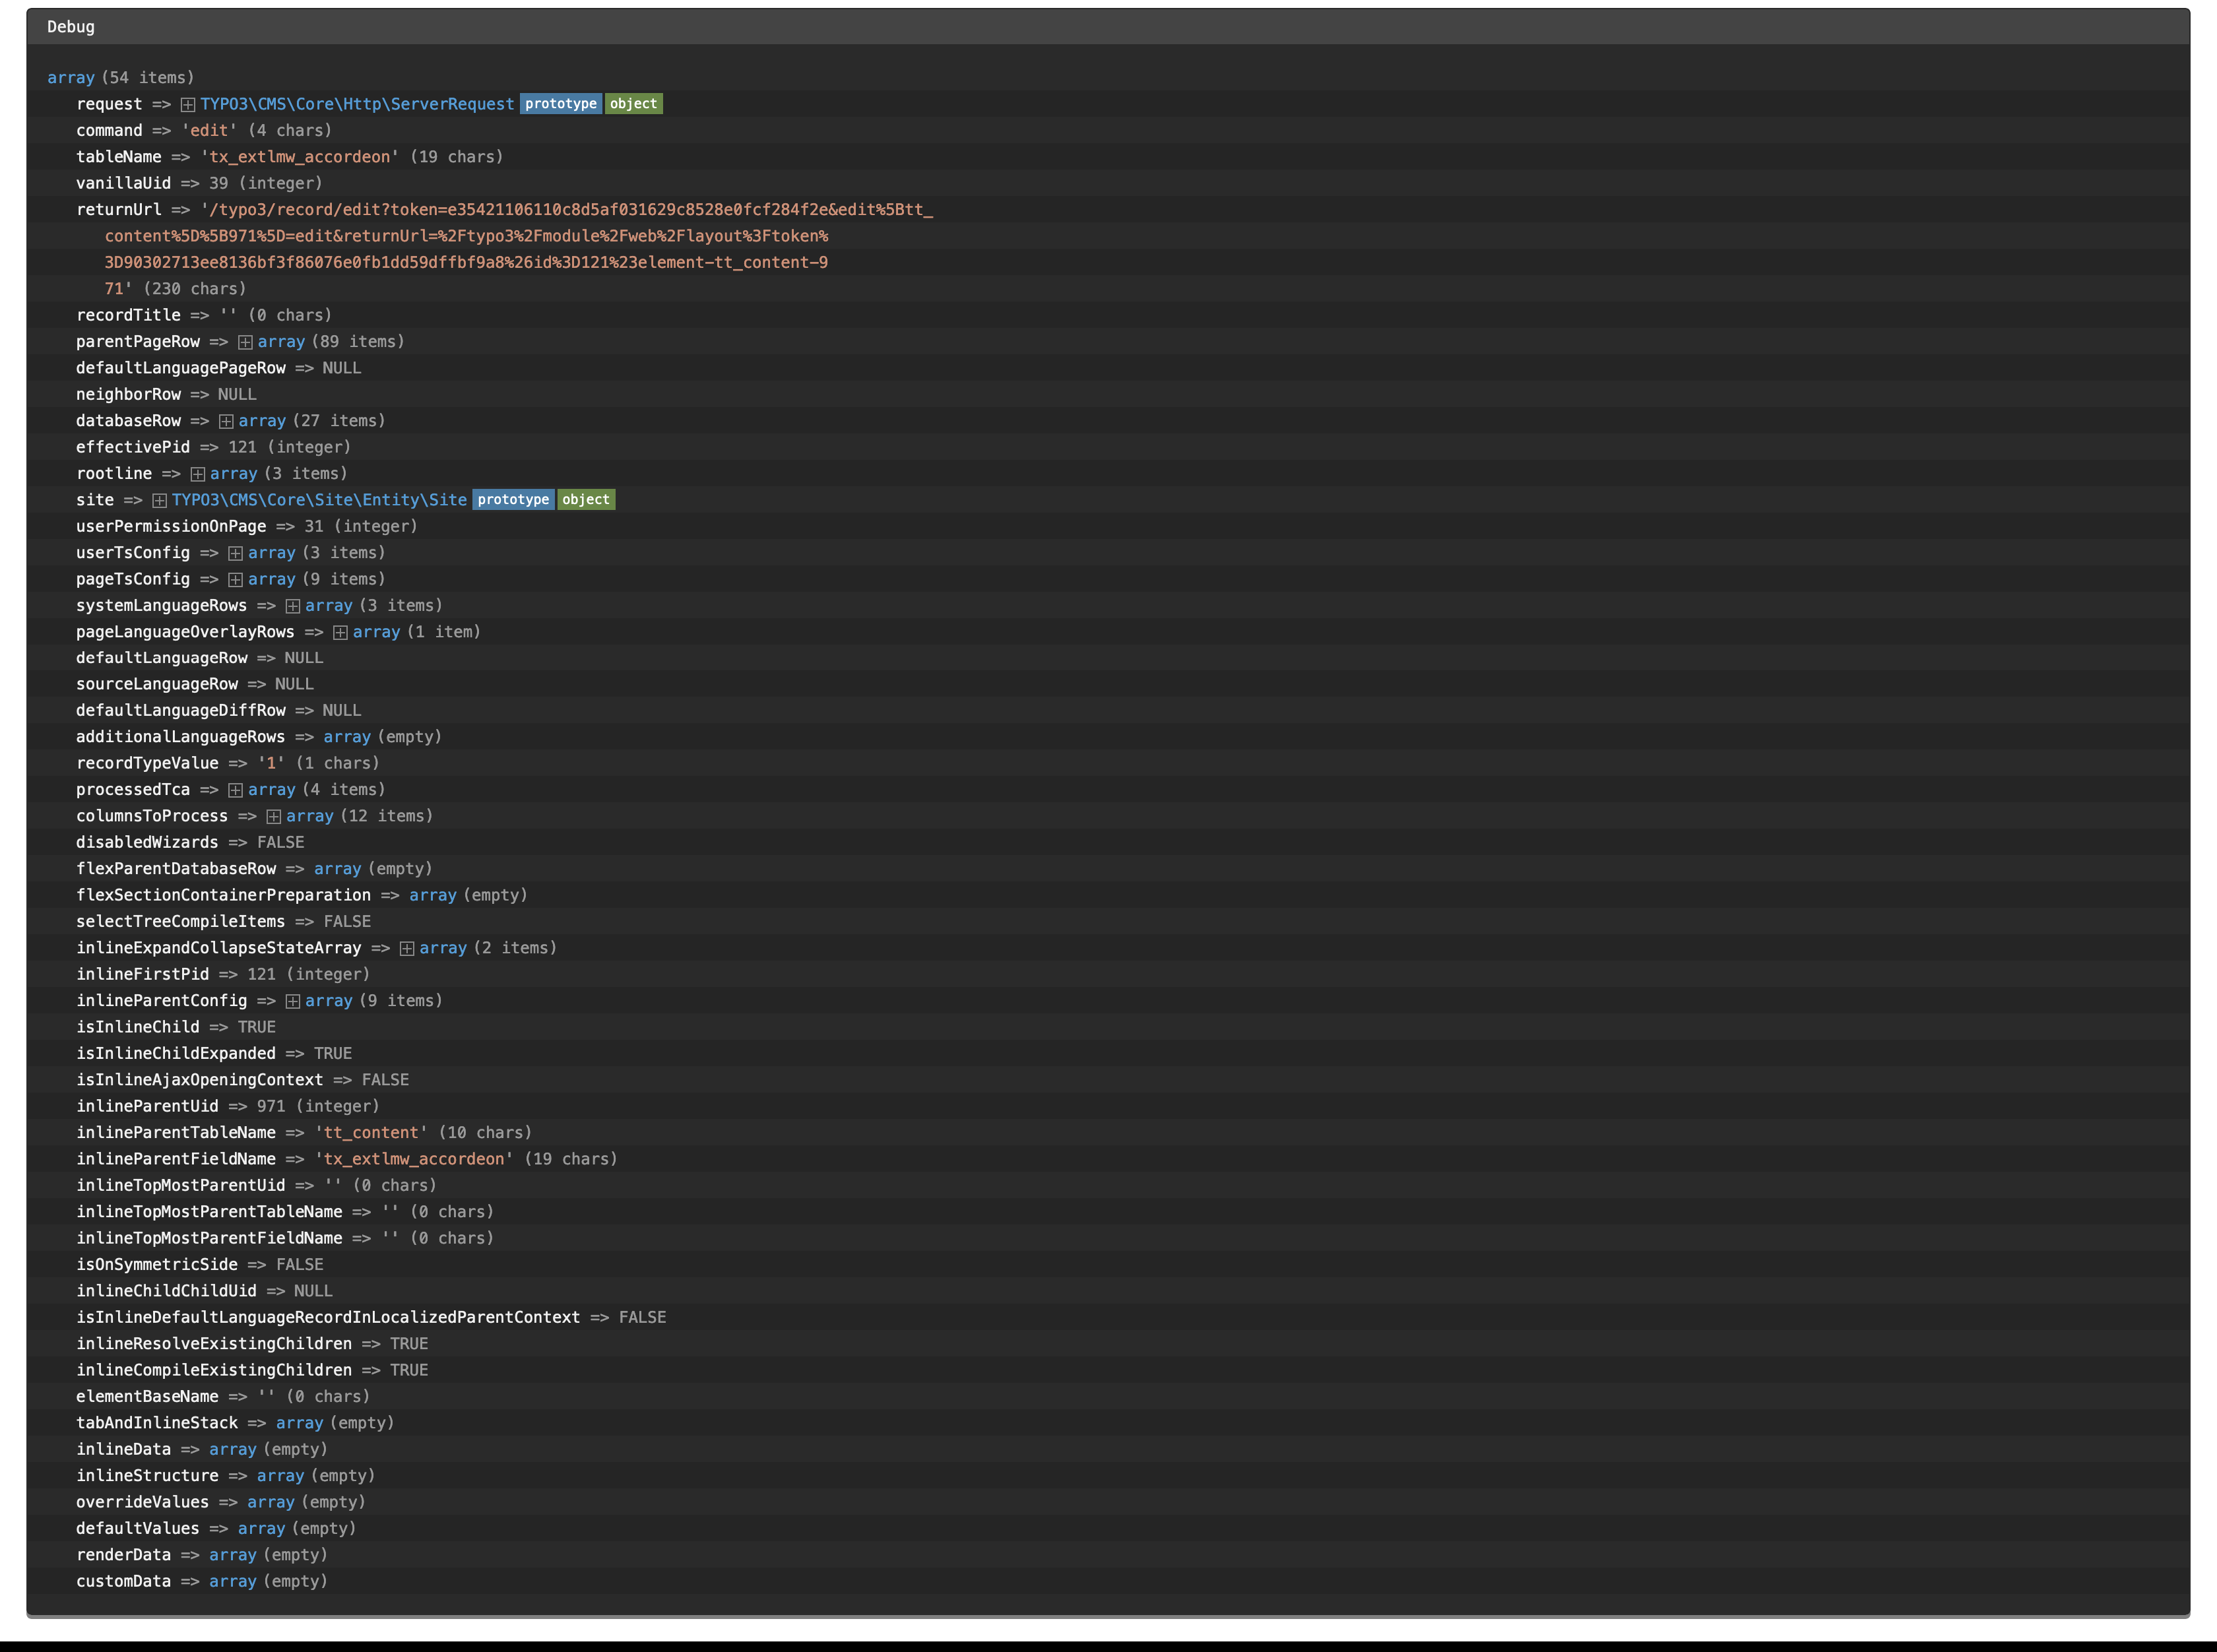Click the flexSectionContainerPreparation key
The height and width of the screenshot is (1652, 2217).
pos(224,895)
